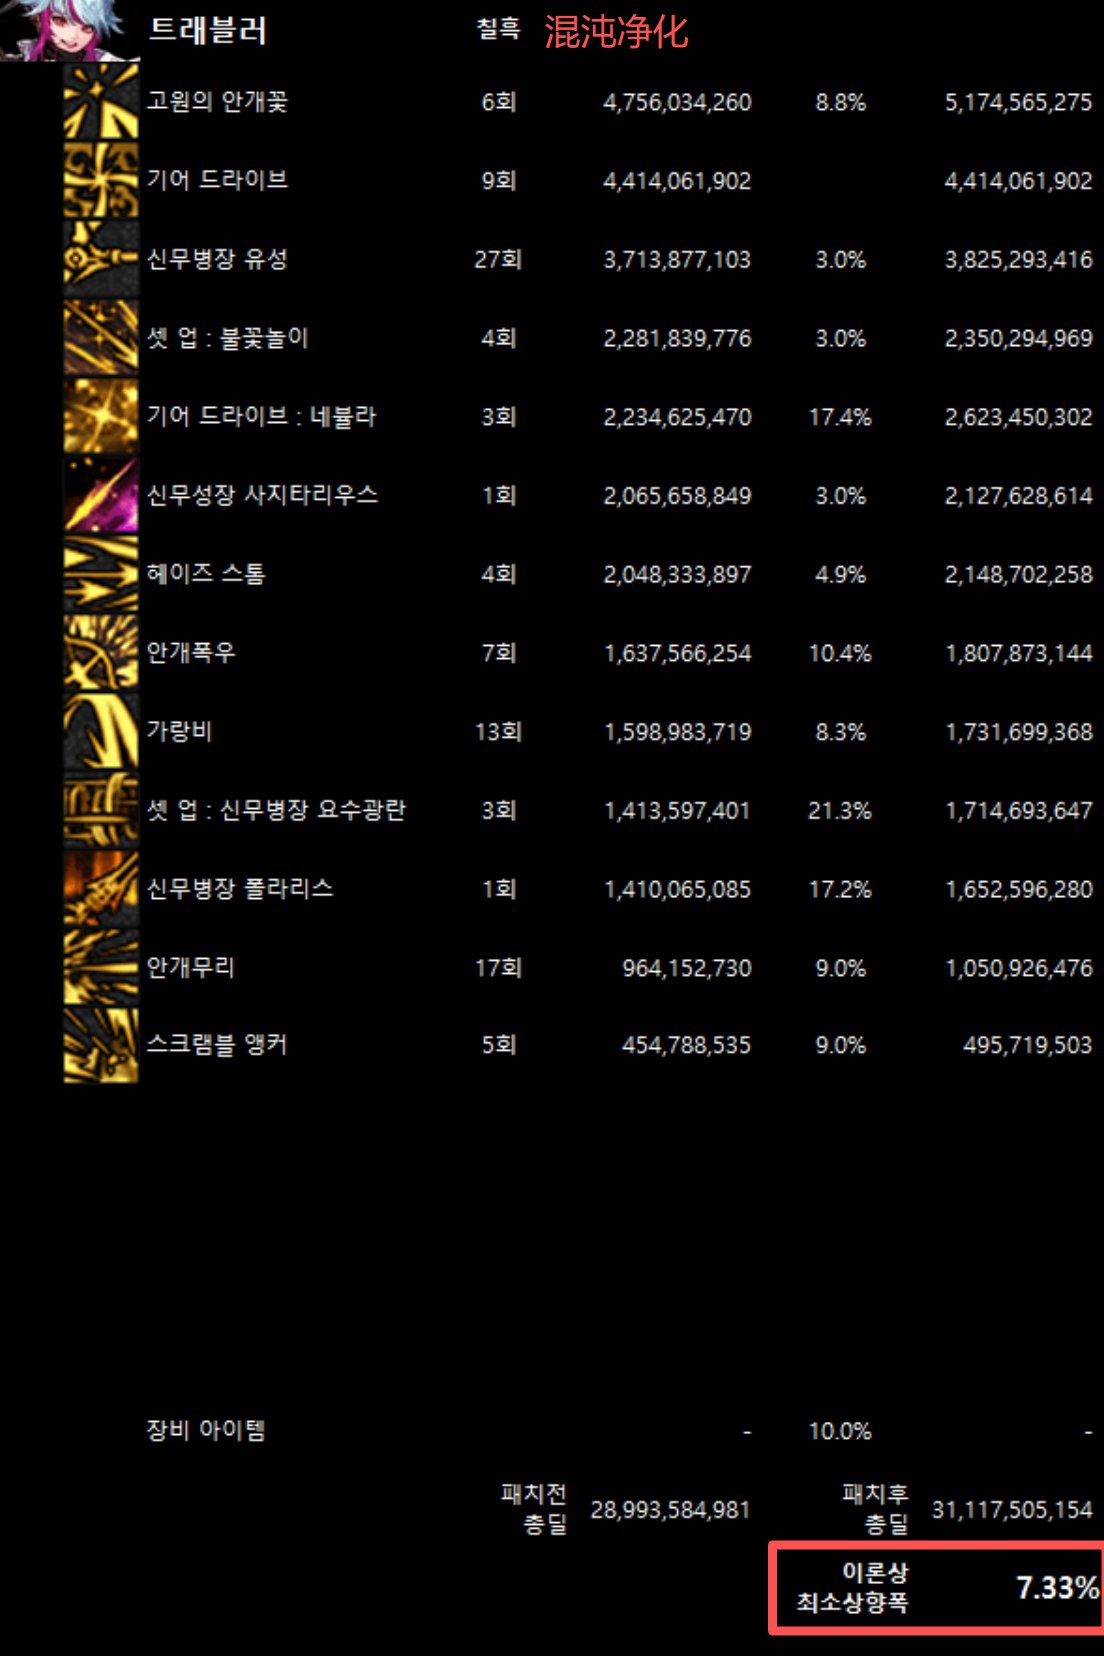This screenshot has height=1656, width=1104.
Task: Select the 스크램블 앵커 skill icon
Action: [101, 1045]
